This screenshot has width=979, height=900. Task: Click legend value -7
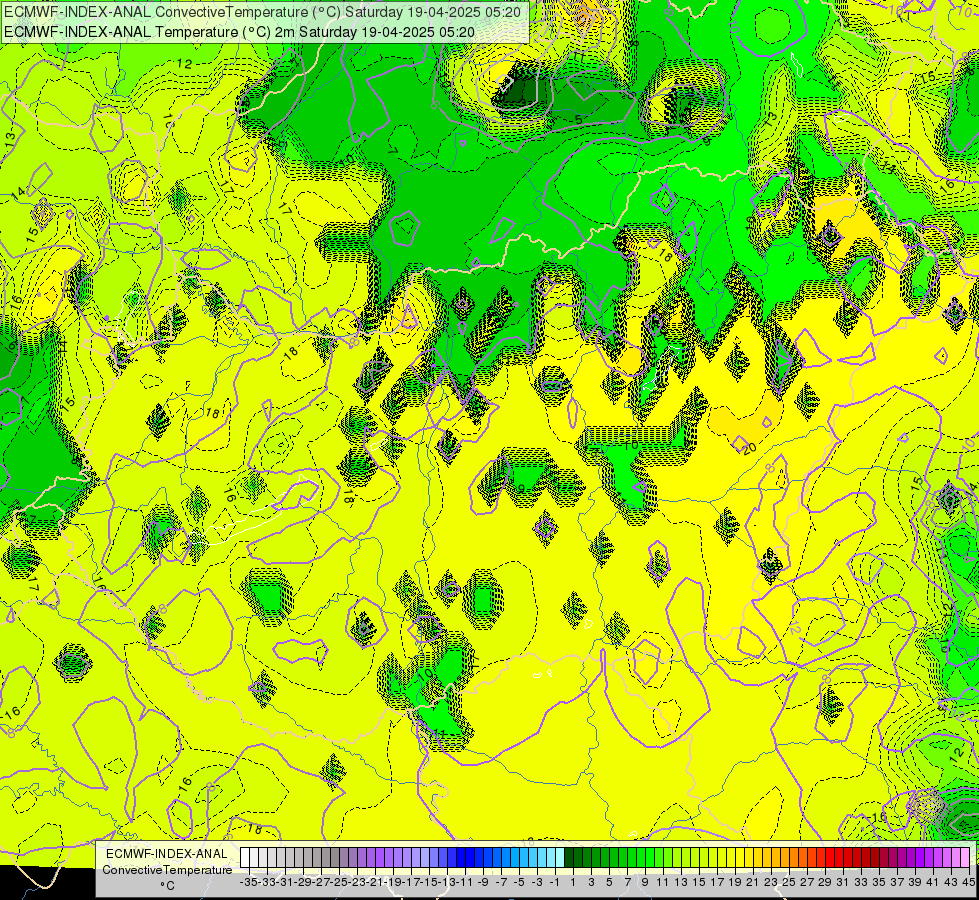(501, 883)
